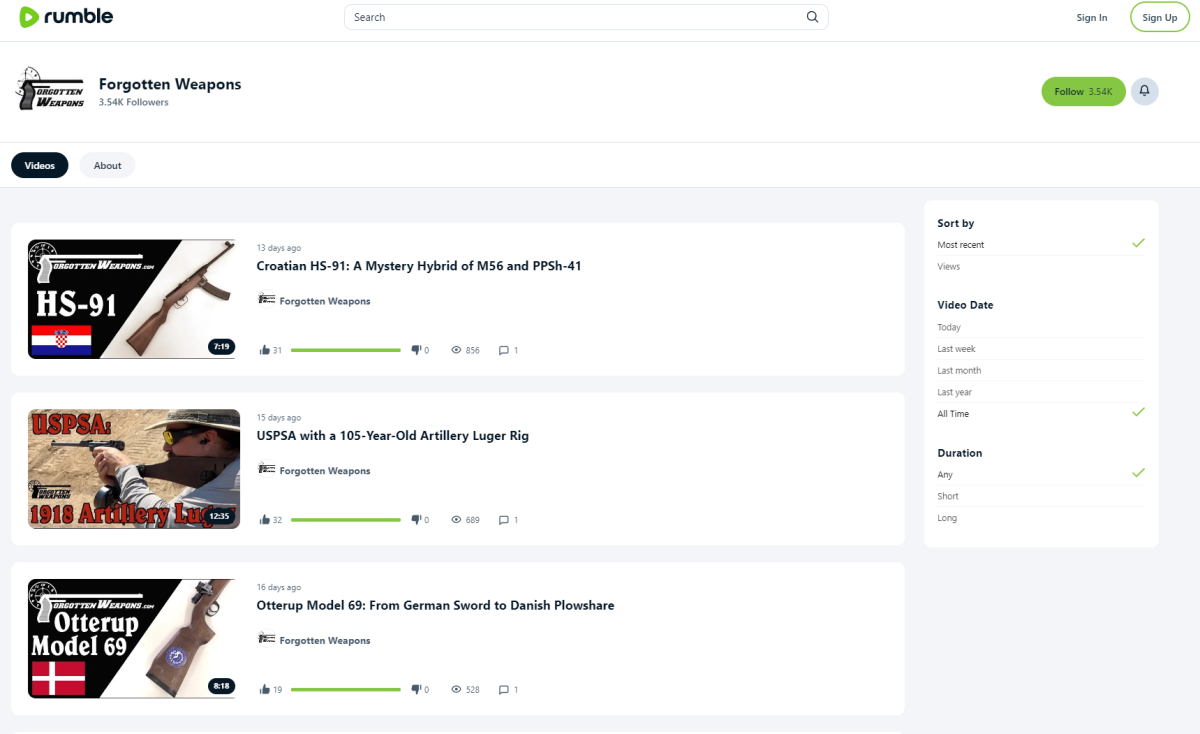
Task: Open the HS-91 video thumbnail
Action: click(x=132, y=299)
